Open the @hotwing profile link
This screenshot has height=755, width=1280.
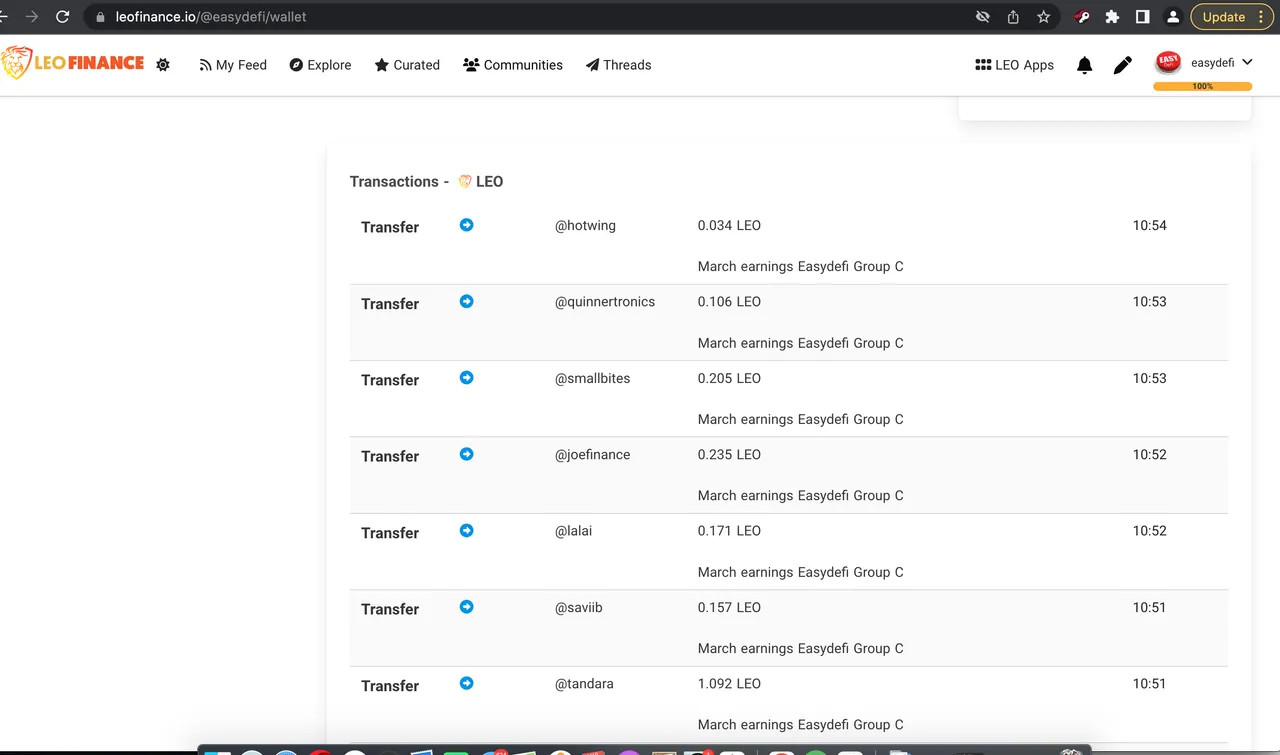pyautogui.click(x=585, y=226)
